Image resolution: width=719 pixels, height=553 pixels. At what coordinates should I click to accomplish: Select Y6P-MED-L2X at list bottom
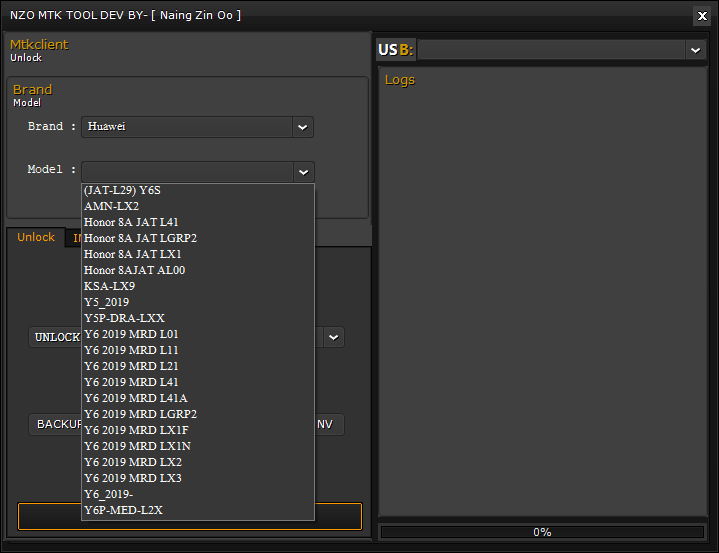coord(123,510)
